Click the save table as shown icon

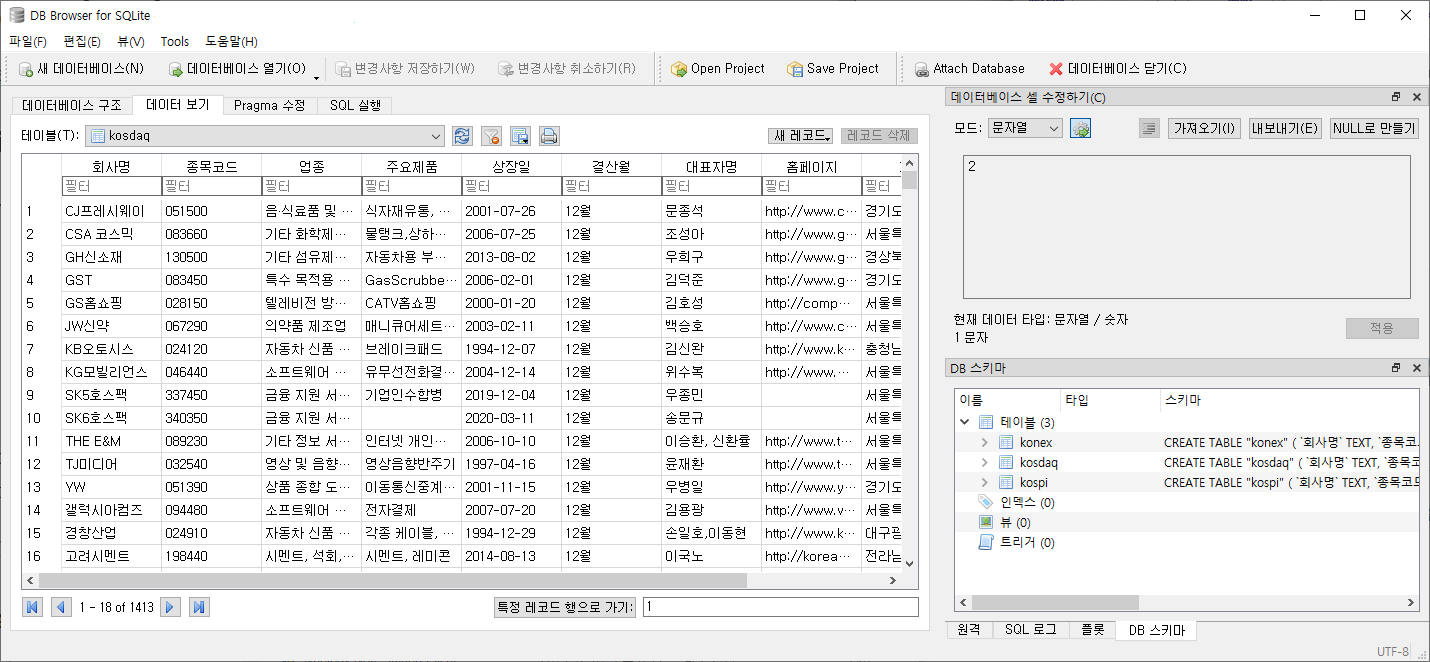pos(520,136)
